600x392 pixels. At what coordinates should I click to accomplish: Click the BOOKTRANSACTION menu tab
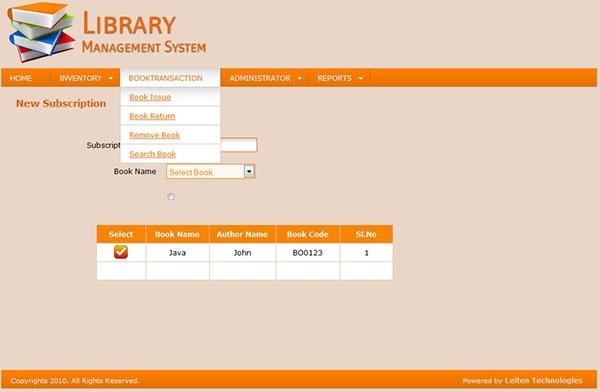pyautogui.click(x=170, y=78)
